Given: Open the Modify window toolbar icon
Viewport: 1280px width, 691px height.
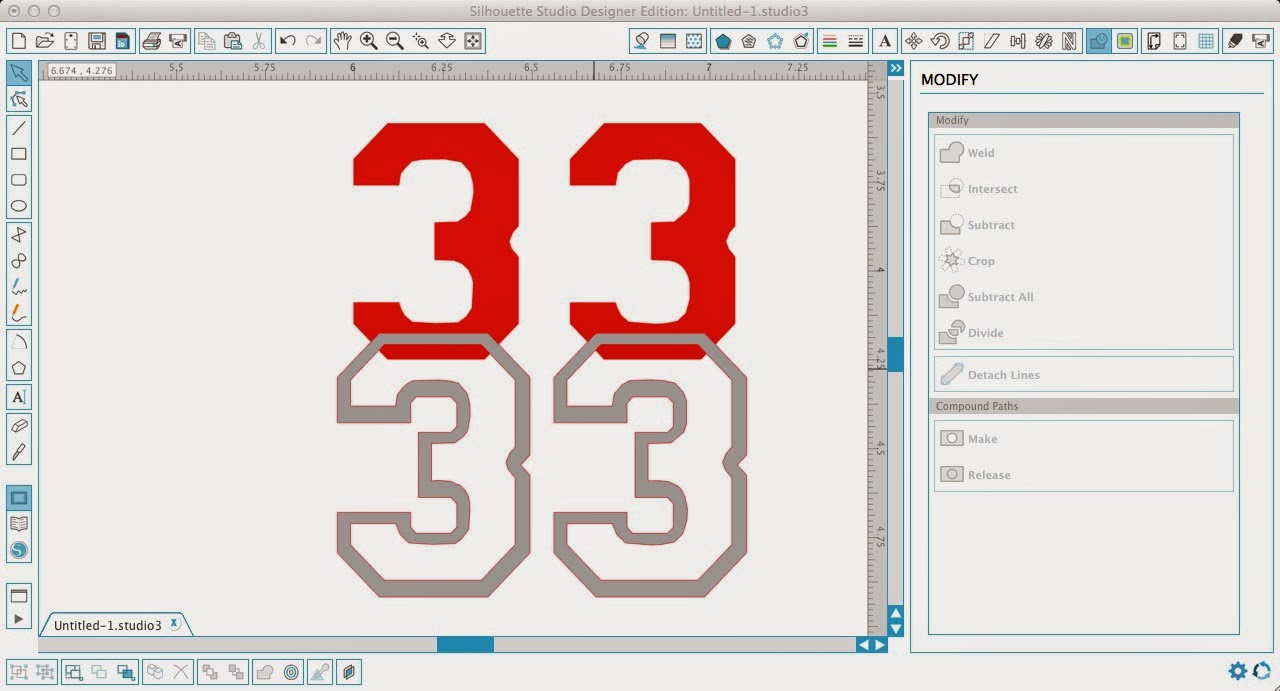Looking at the screenshot, I should pos(1099,41).
